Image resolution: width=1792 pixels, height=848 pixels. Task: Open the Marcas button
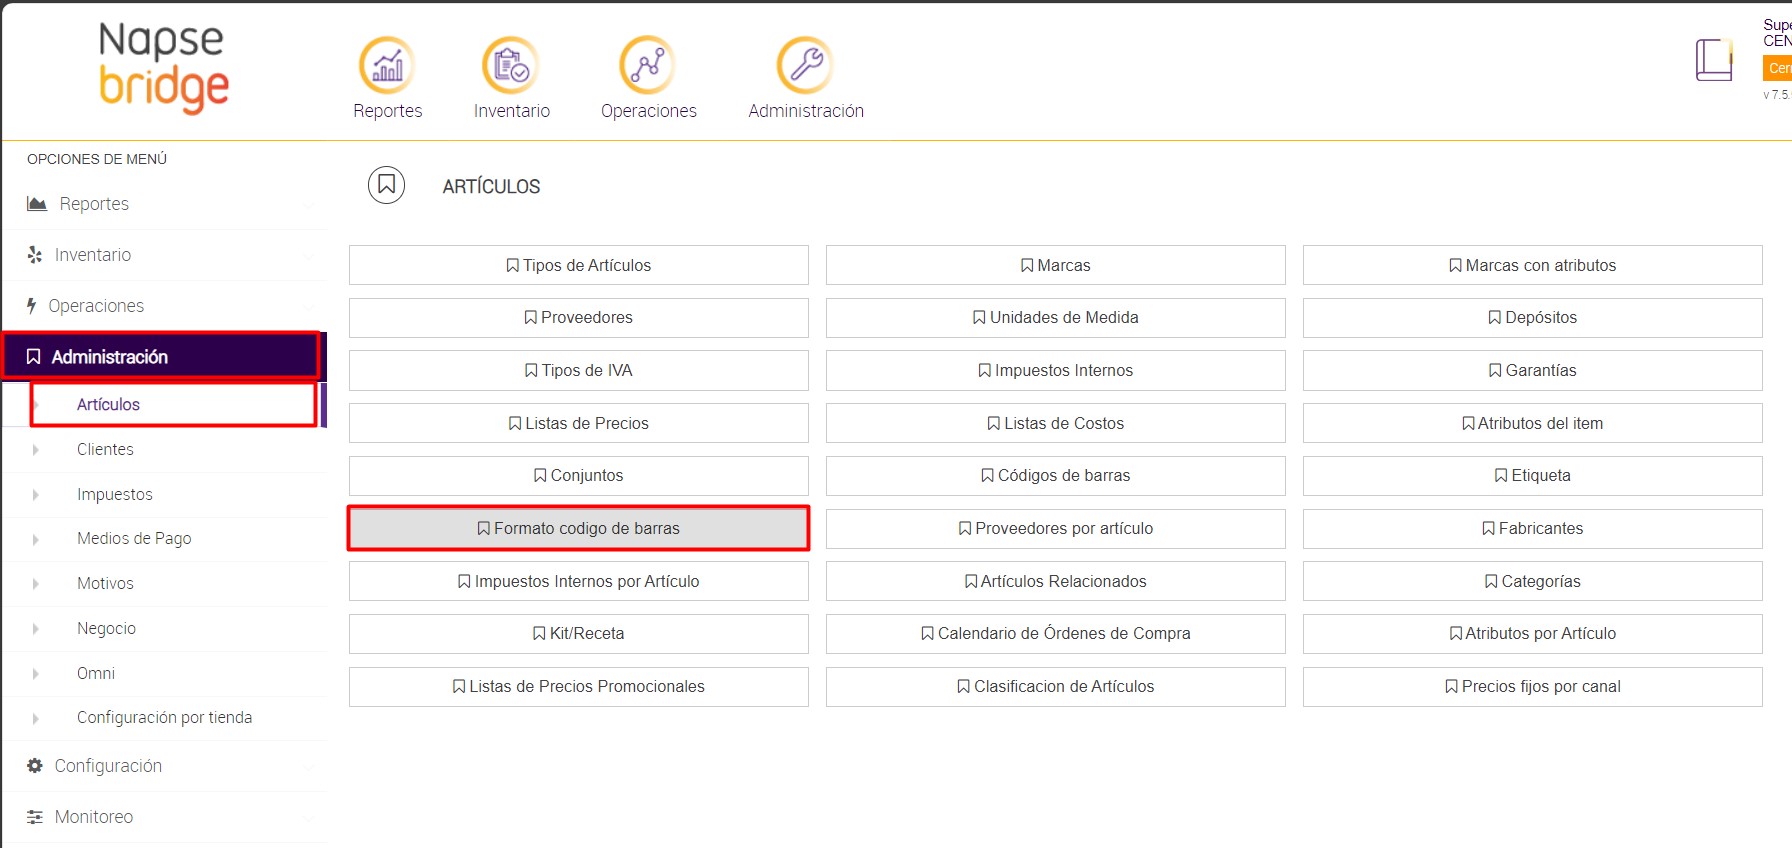[x=1055, y=265]
